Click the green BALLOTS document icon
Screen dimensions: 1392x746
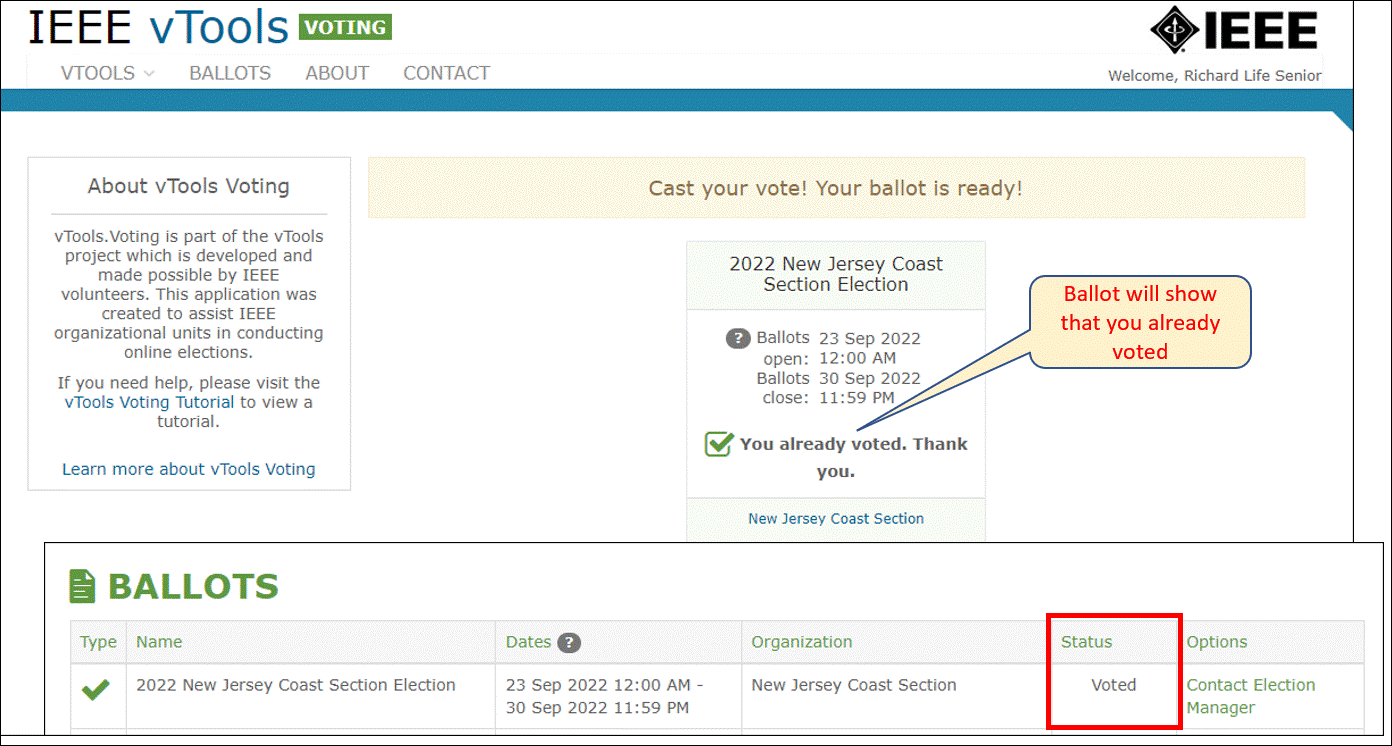[x=82, y=586]
